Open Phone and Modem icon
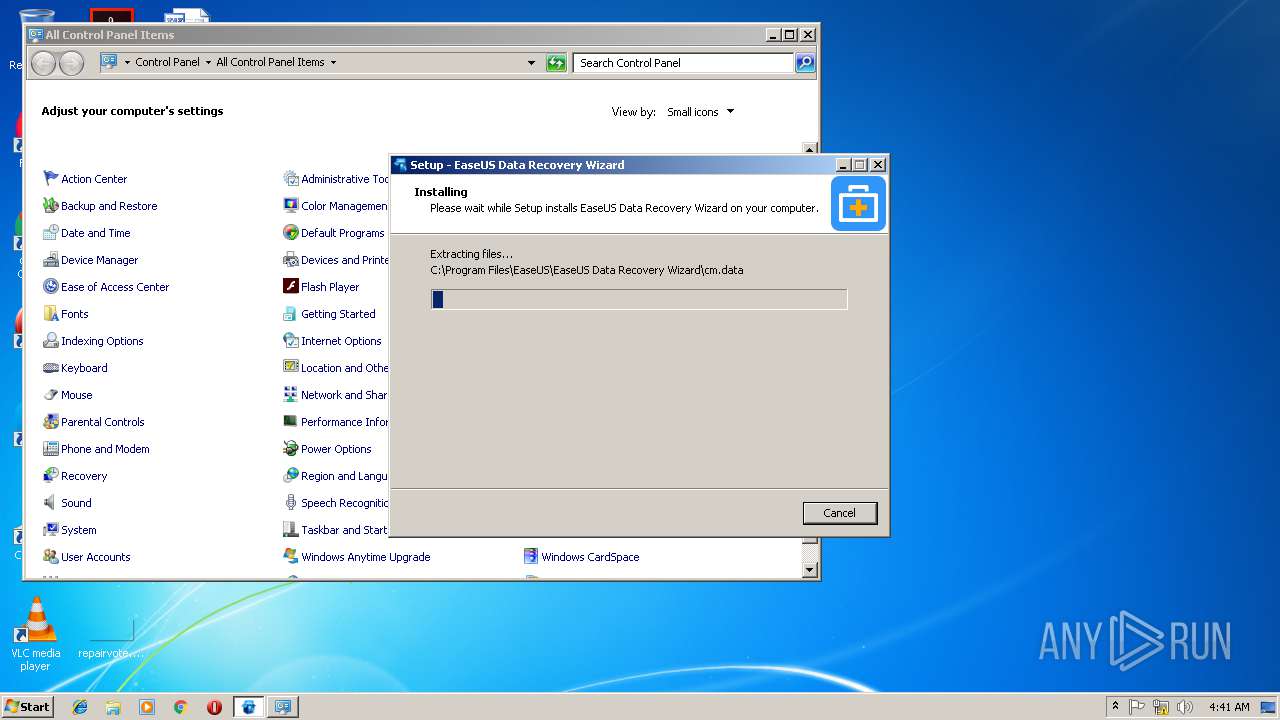Image resolution: width=1280 pixels, height=720 pixels. click(51, 448)
